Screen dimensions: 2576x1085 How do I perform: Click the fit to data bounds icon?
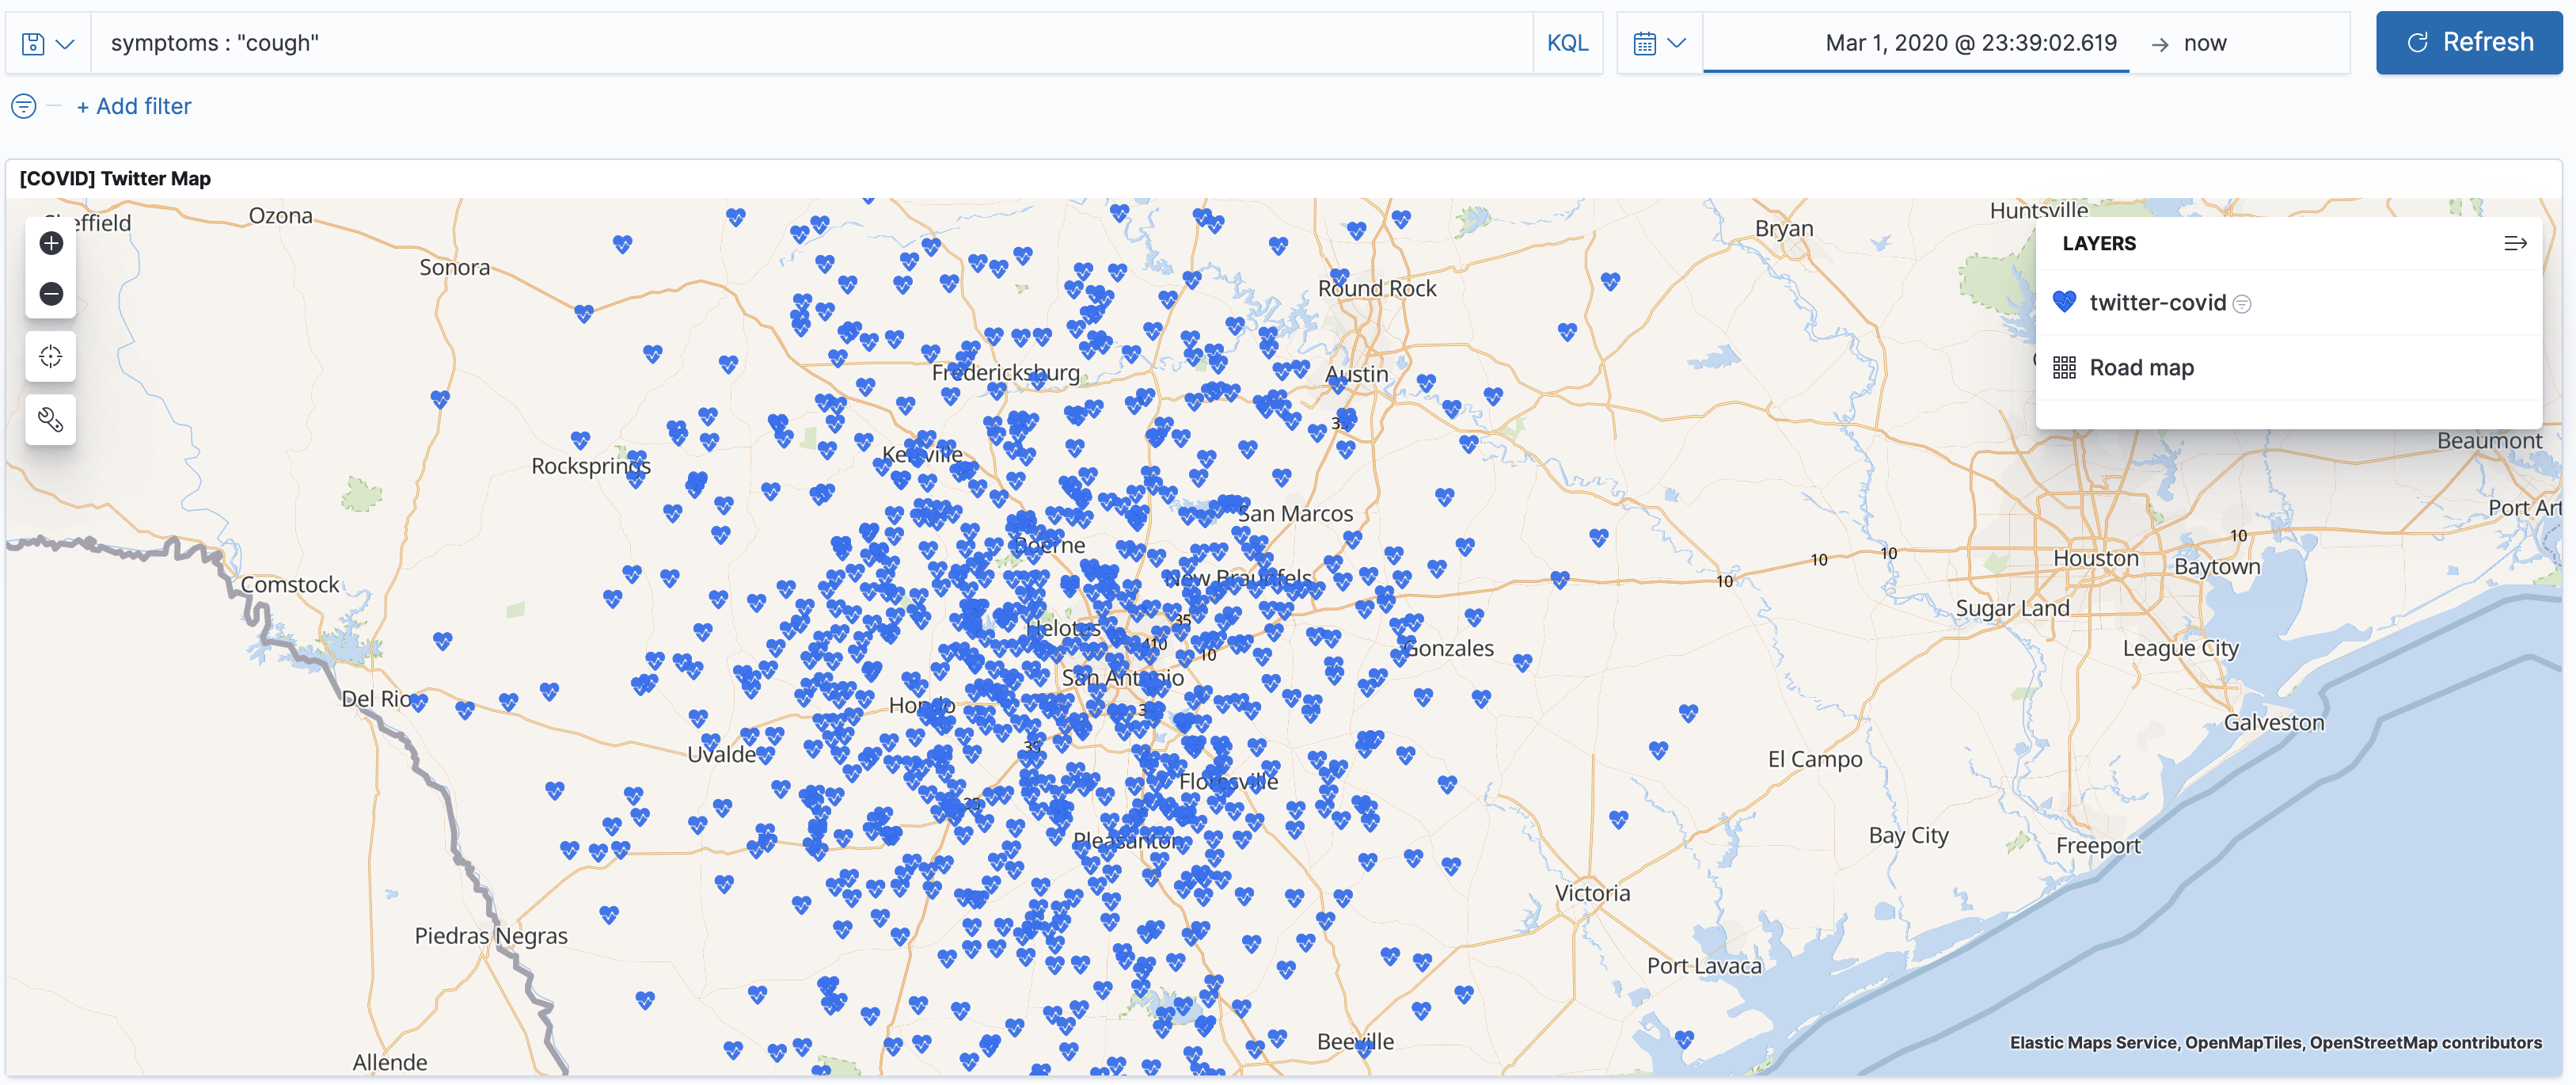point(51,357)
